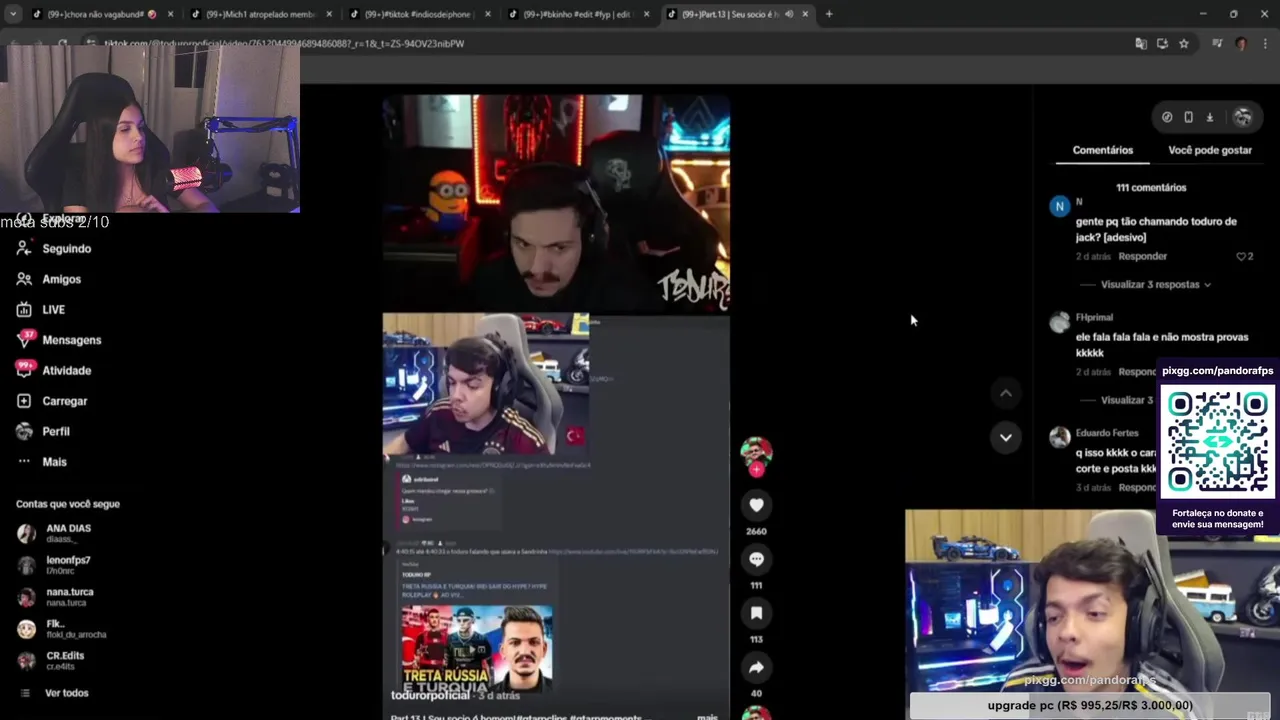1280x720 pixels.
Task: Expand the Ver todos followed accounts list
Action: coord(66,693)
